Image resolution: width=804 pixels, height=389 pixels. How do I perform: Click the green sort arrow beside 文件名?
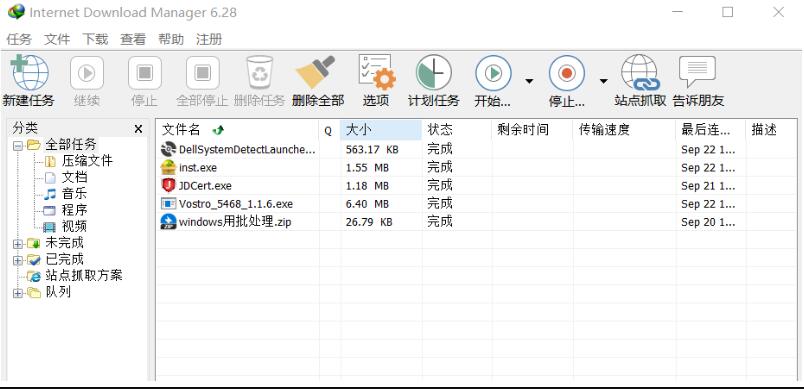[x=218, y=130]
